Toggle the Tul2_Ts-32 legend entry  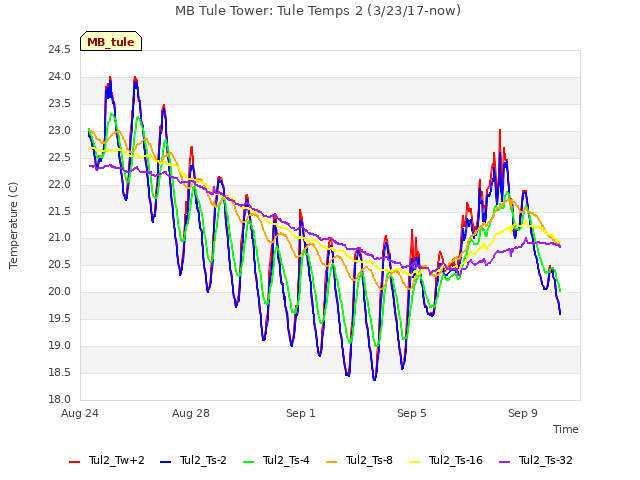(536, 461)
